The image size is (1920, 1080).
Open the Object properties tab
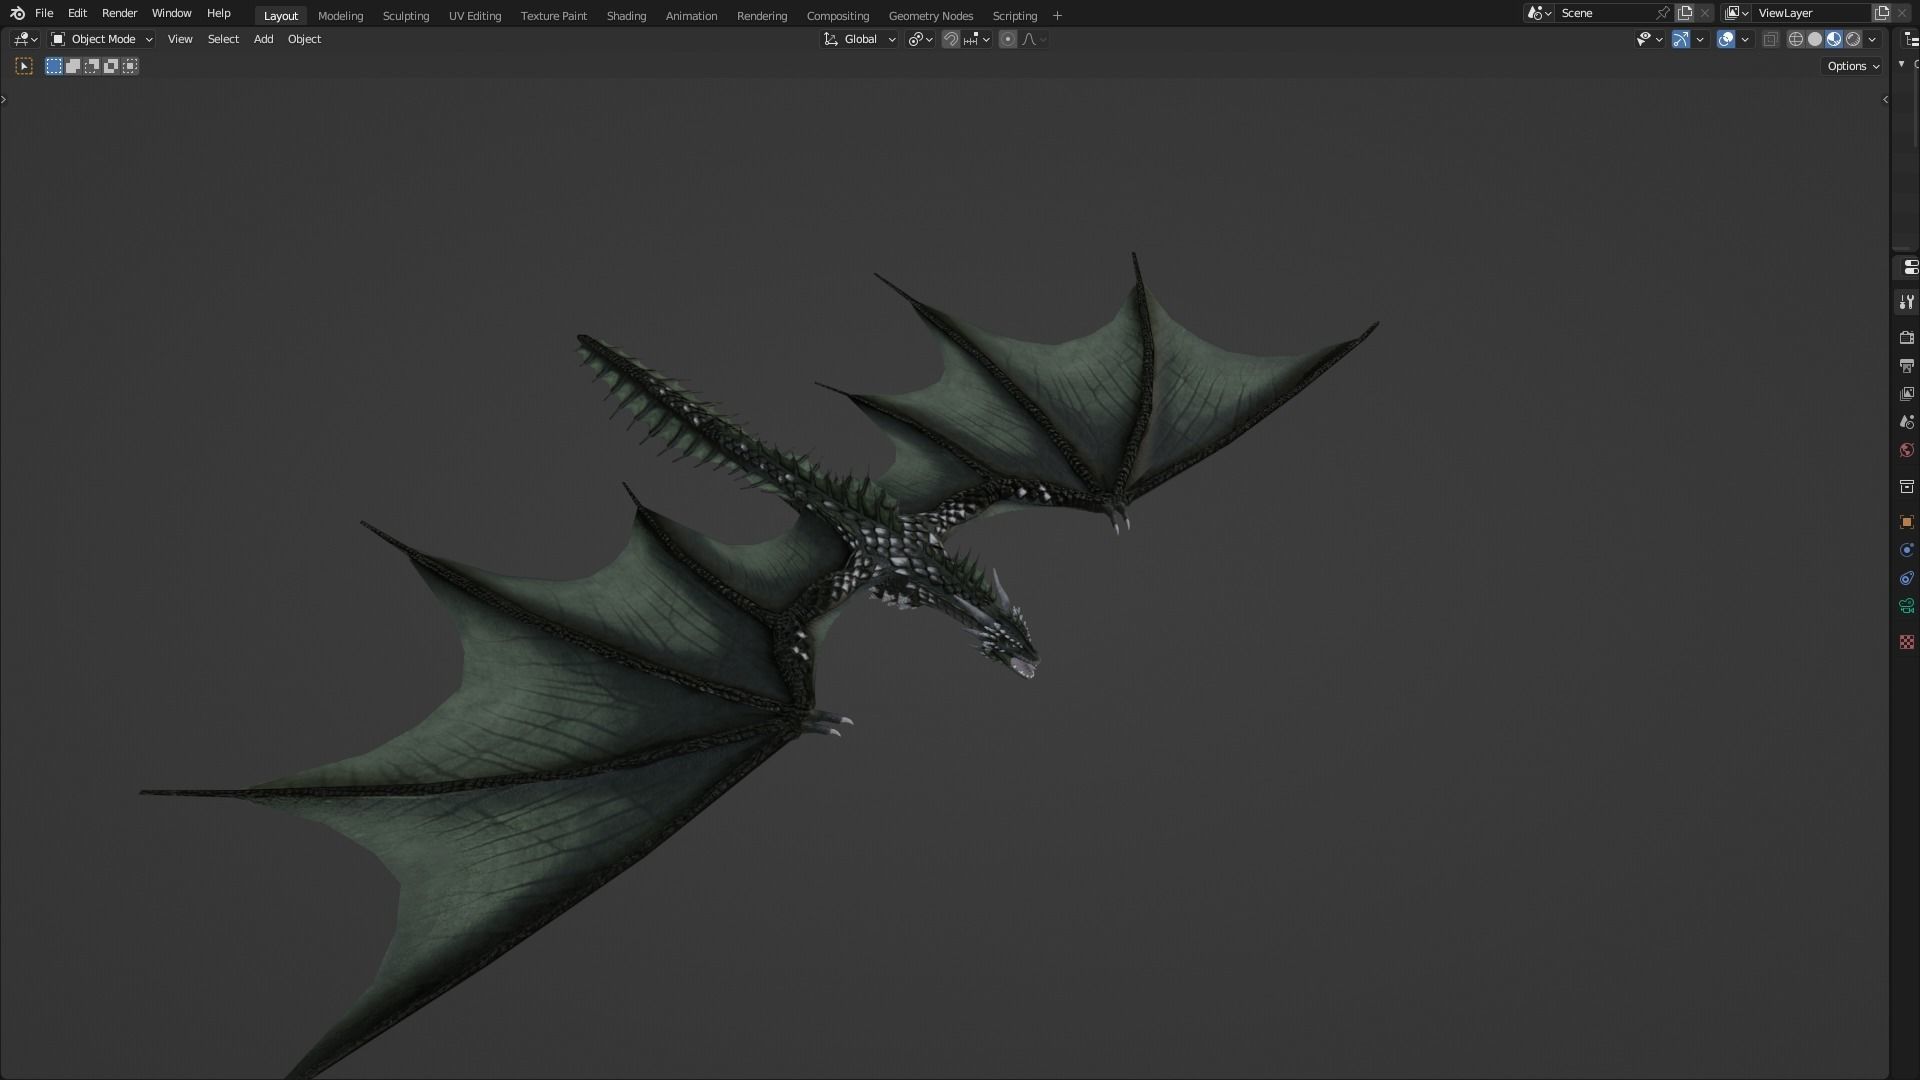pyautogui.click(x=1906, y=522)
